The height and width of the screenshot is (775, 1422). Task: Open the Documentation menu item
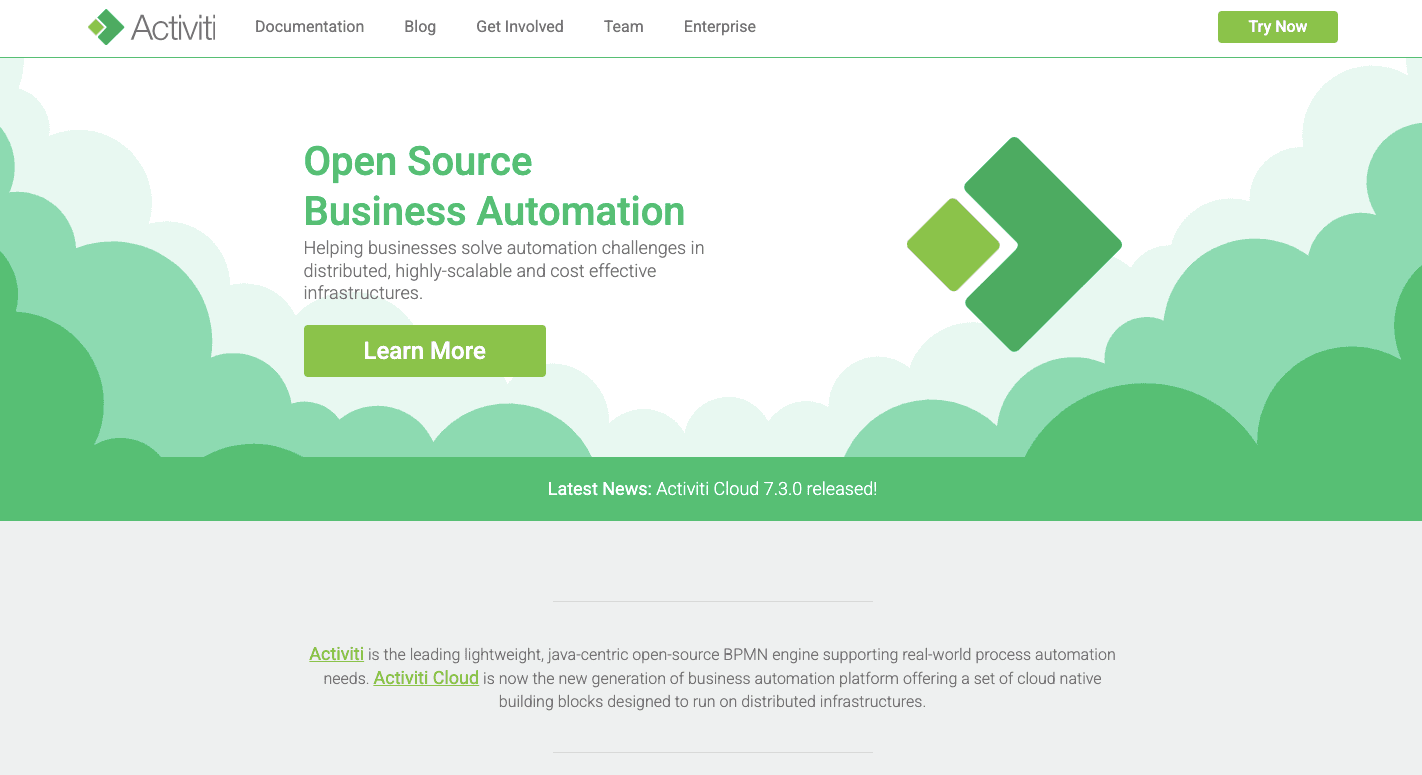309,27
